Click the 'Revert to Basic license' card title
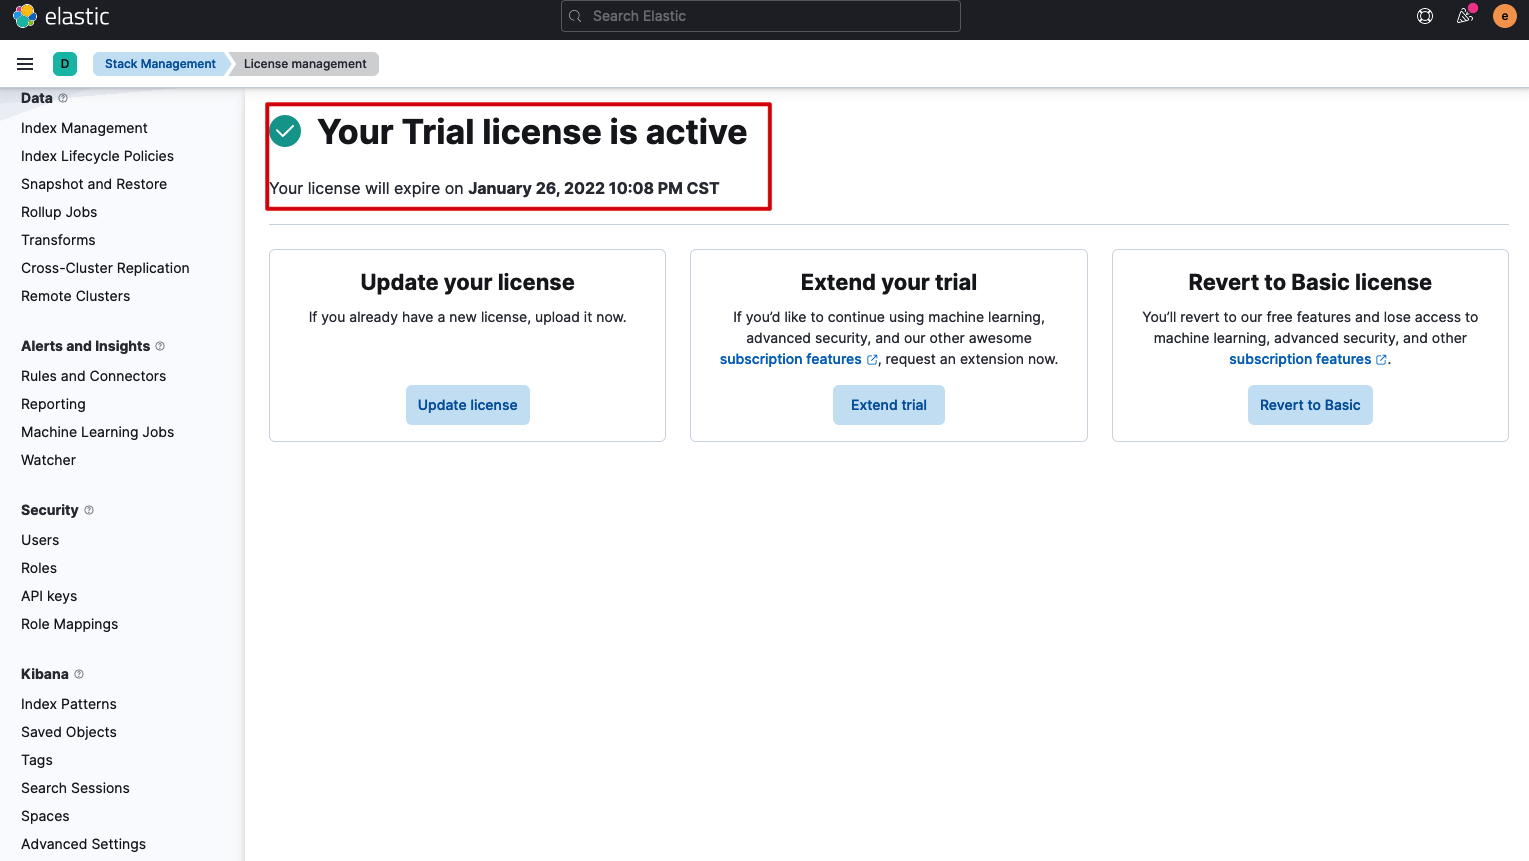The width and height of the screenshot is (1529, 861). (1310, 282)
